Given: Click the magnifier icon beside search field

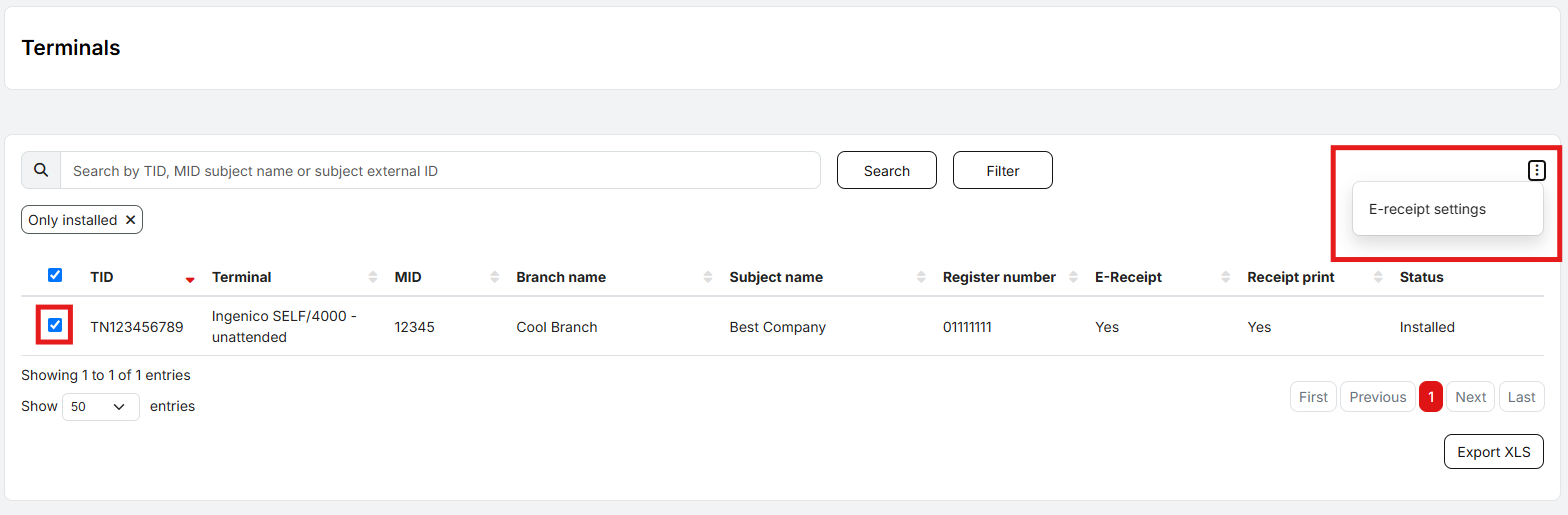Looking at the screenshot, I should [x=41, y=170].
